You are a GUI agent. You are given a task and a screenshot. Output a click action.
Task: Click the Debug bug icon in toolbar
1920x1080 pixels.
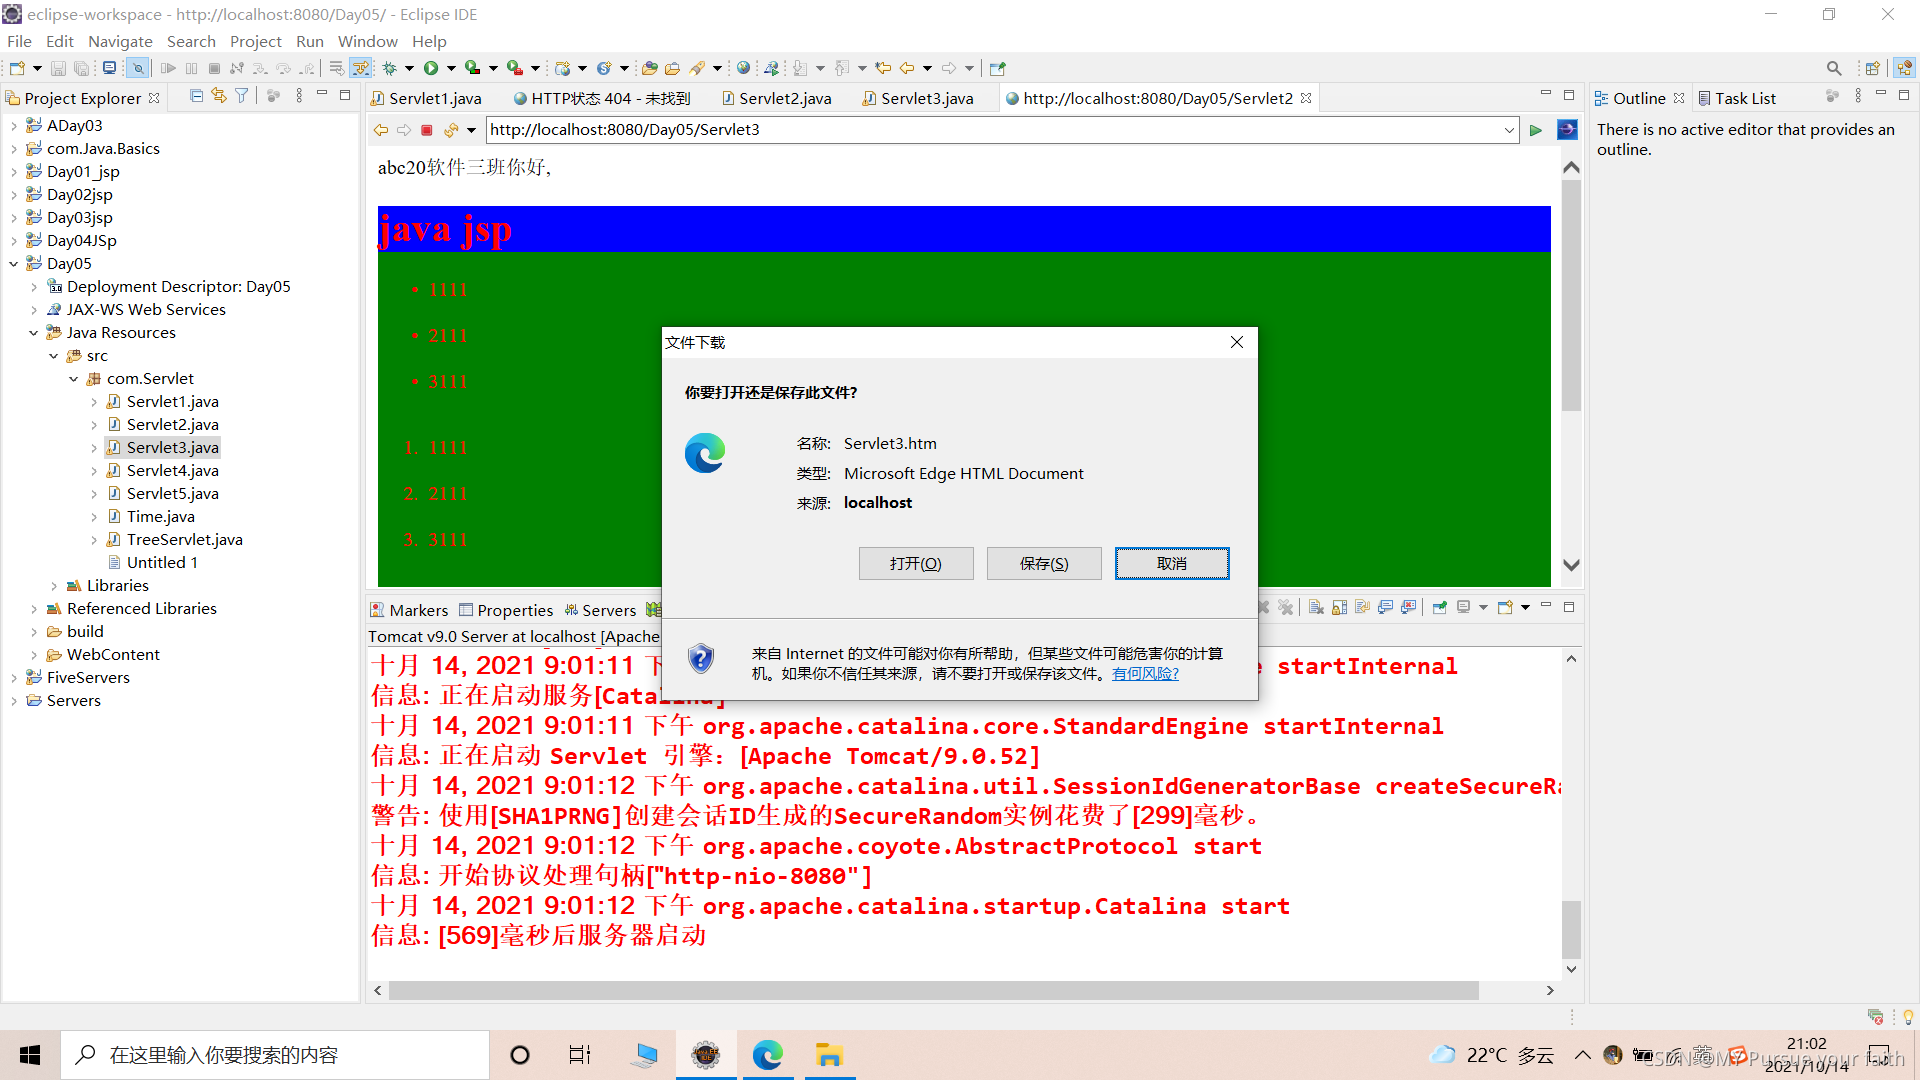tap(390, 68)
